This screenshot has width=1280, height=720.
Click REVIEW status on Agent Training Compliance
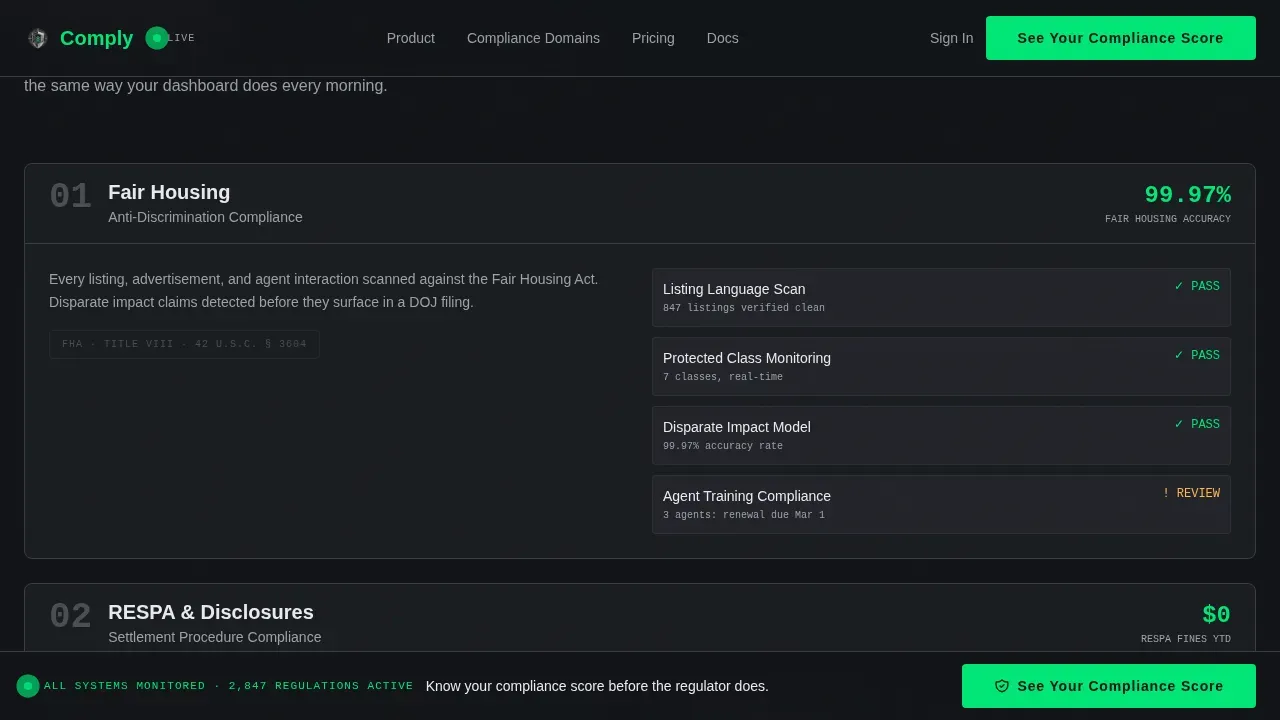[x=1191, y=493]
